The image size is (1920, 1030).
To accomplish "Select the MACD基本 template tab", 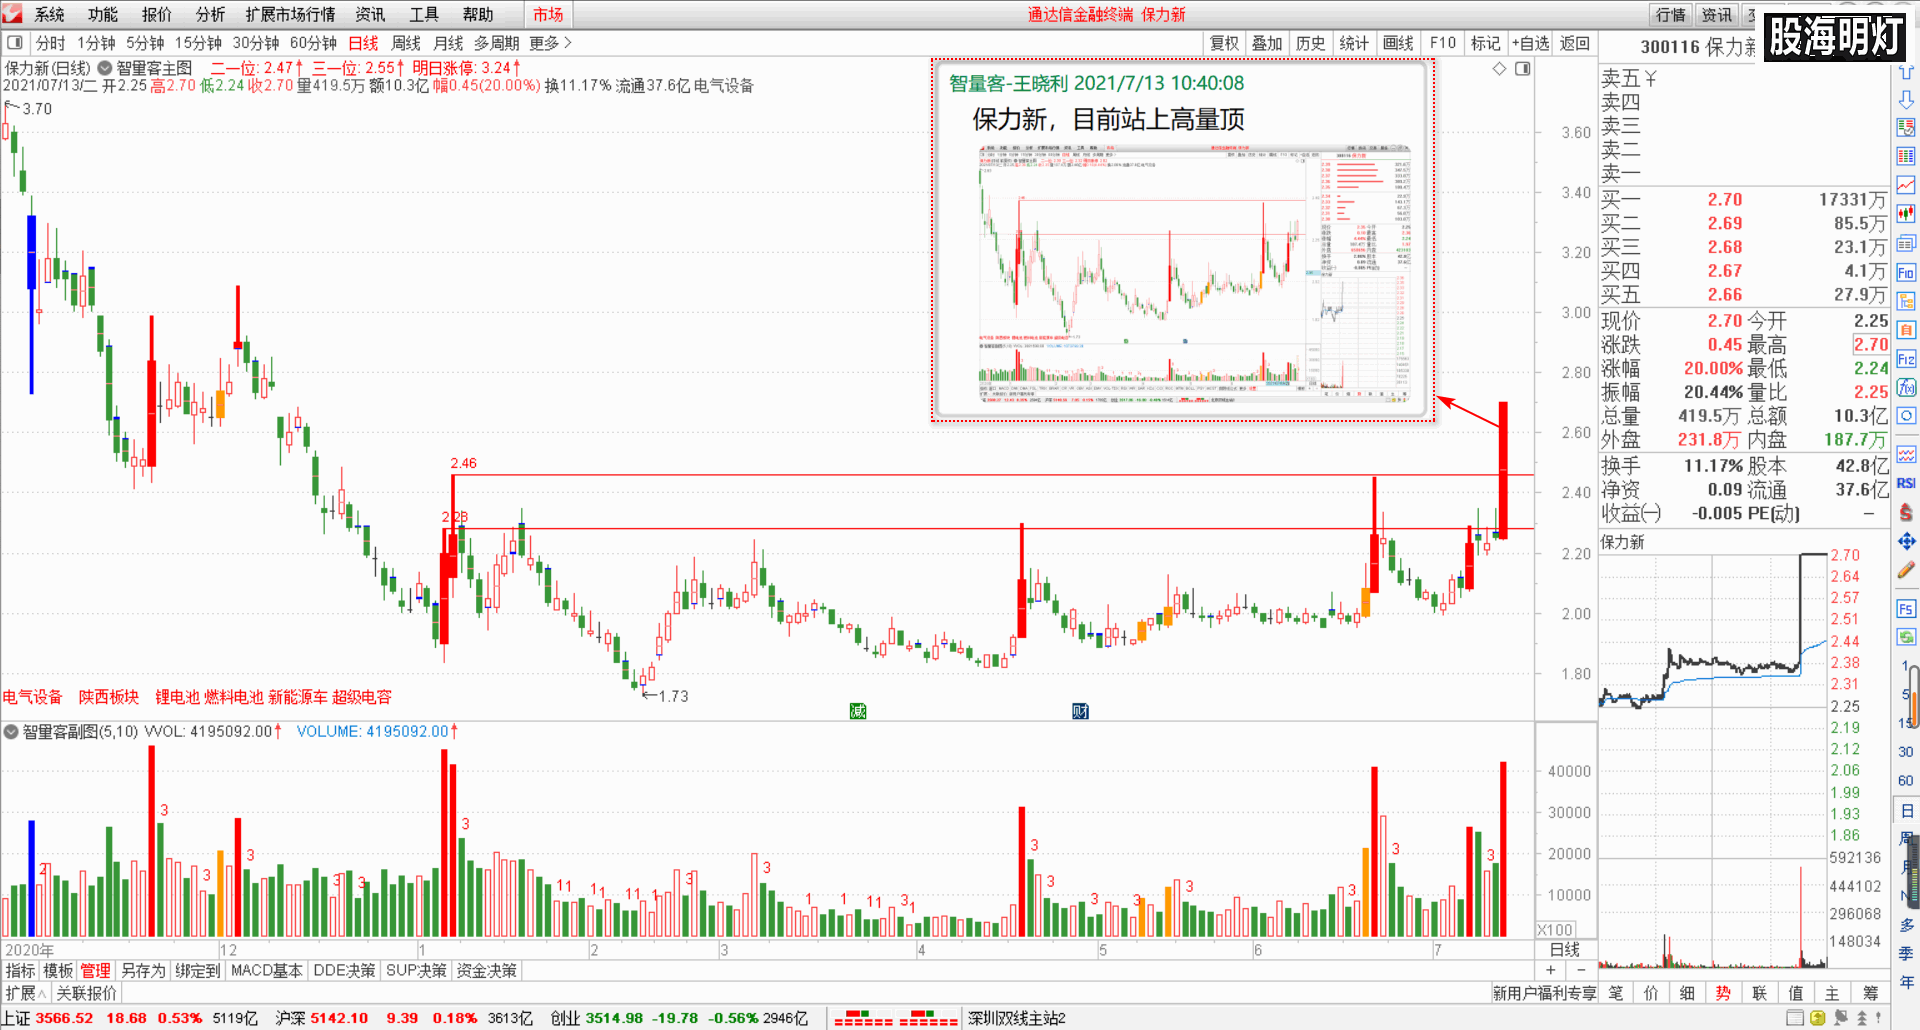I will (x=266, y=970).
